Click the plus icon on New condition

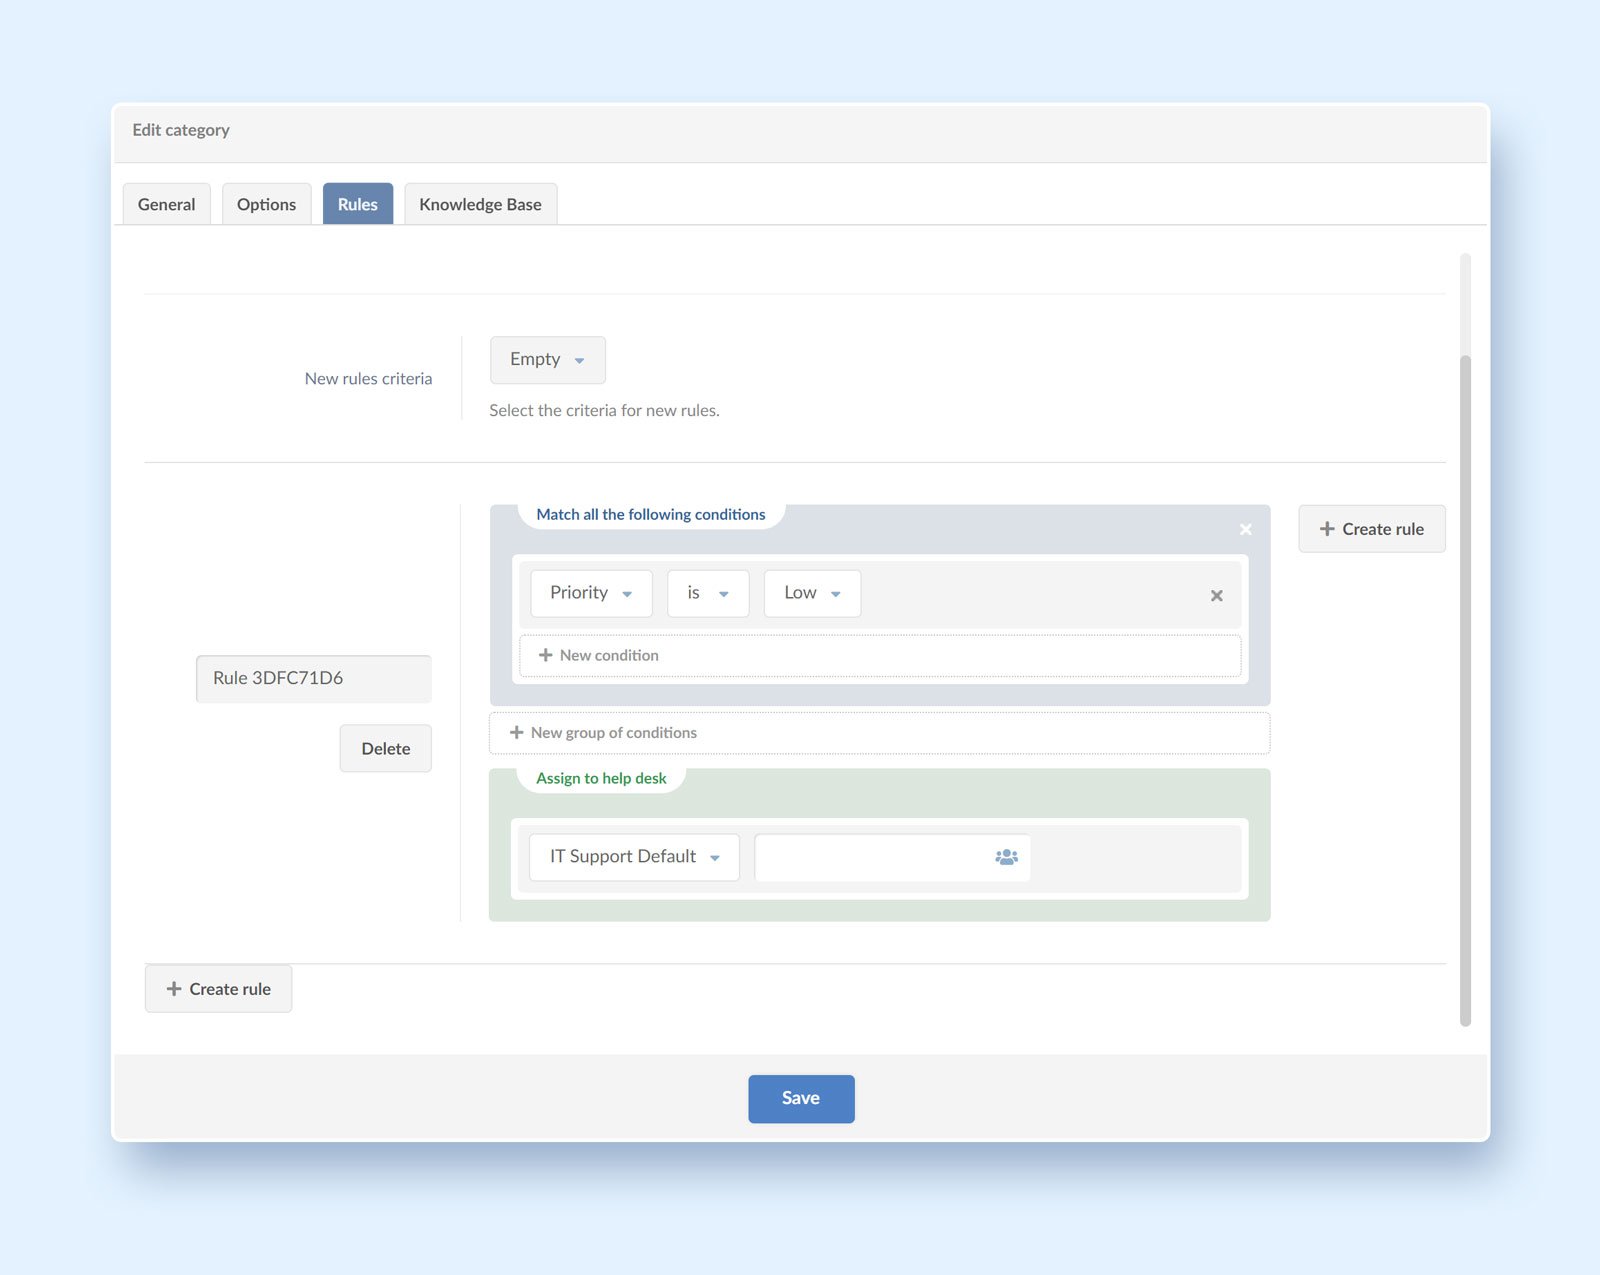click(546, 655)
